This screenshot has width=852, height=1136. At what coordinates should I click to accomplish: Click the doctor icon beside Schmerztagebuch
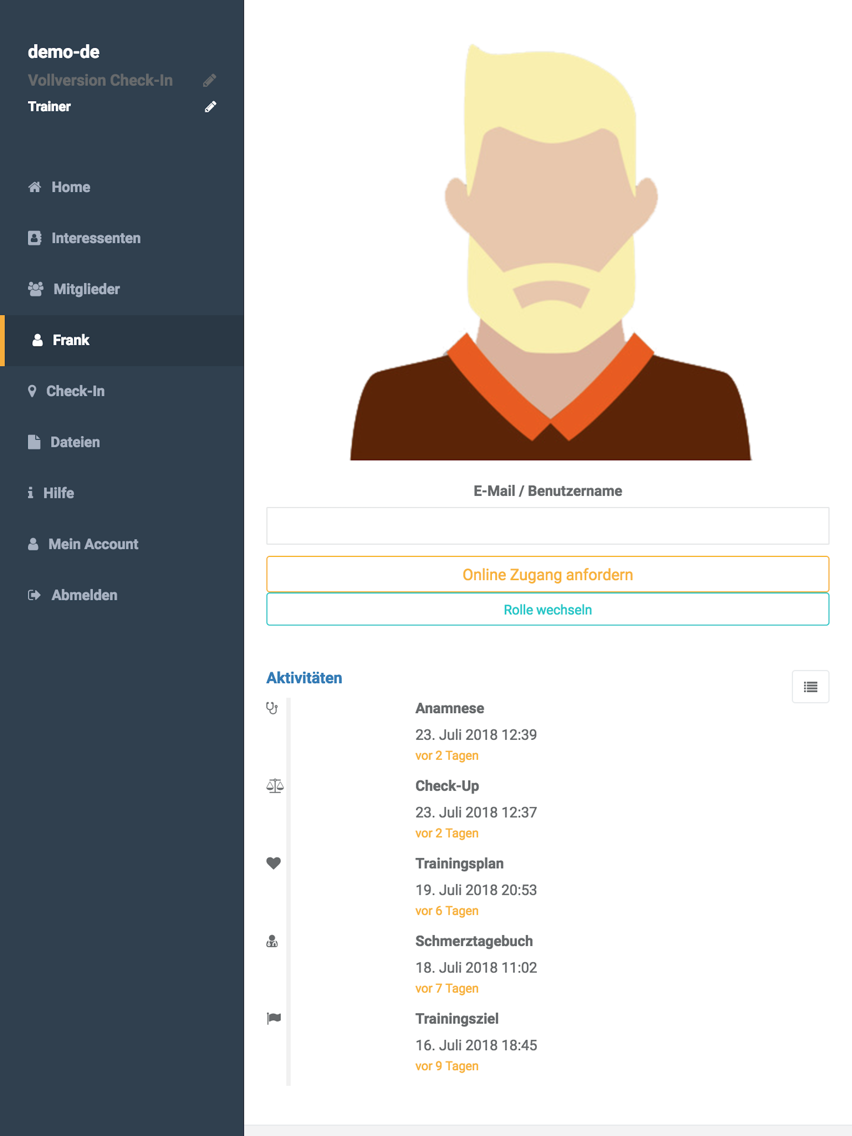(272, 941)
